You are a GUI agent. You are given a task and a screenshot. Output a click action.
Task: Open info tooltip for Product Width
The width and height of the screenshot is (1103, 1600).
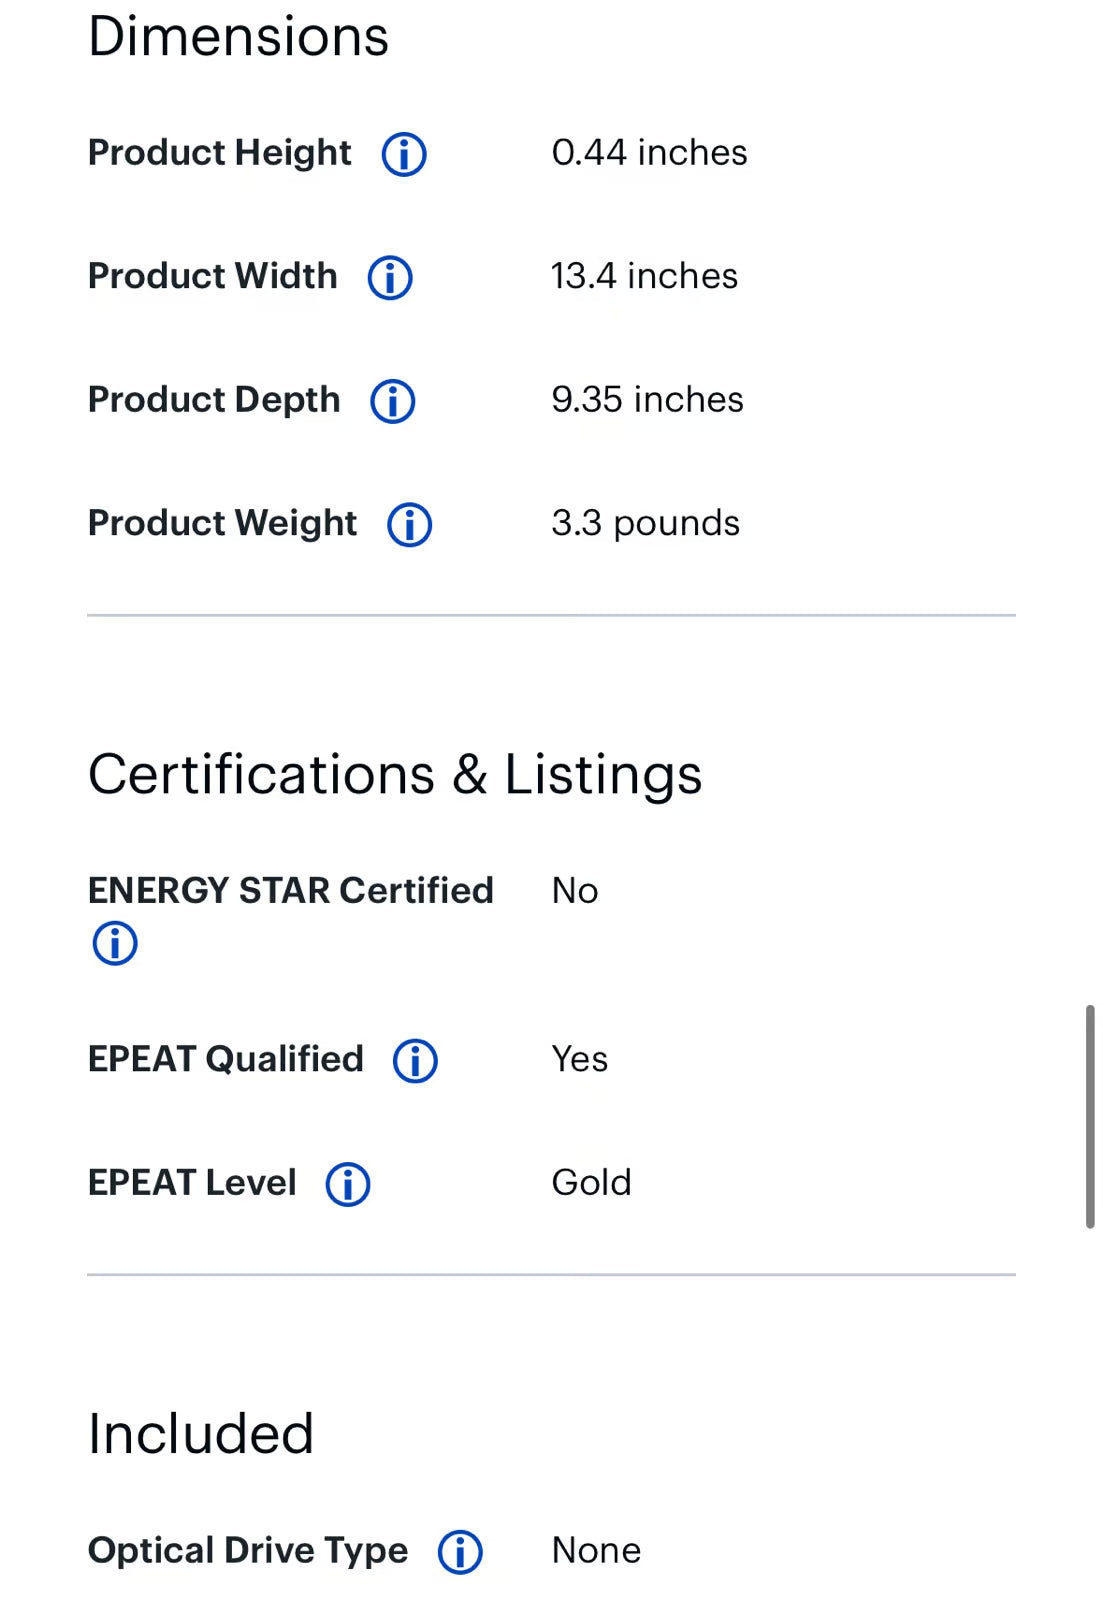tap(390, 278)
